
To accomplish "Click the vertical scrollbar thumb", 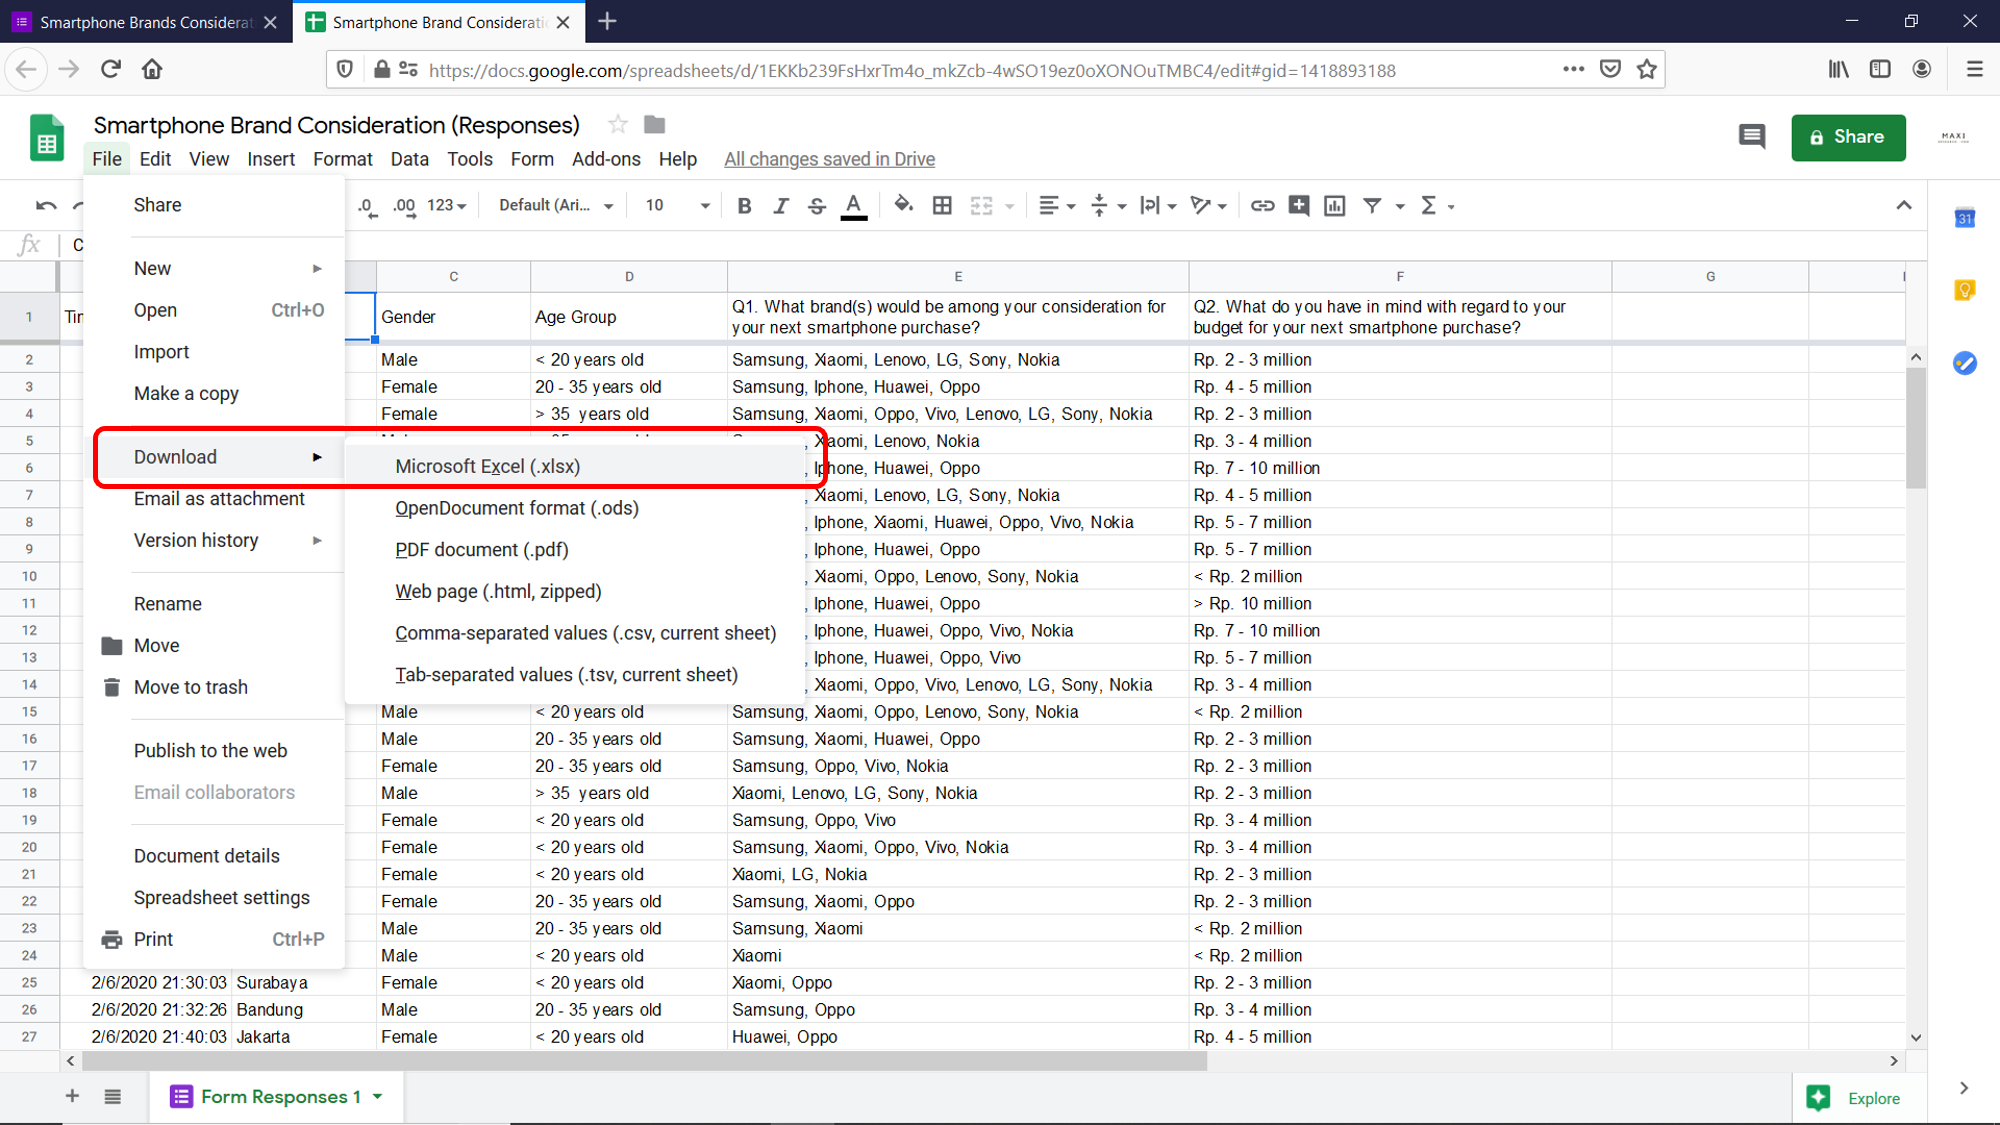I will click(1916, 428).
